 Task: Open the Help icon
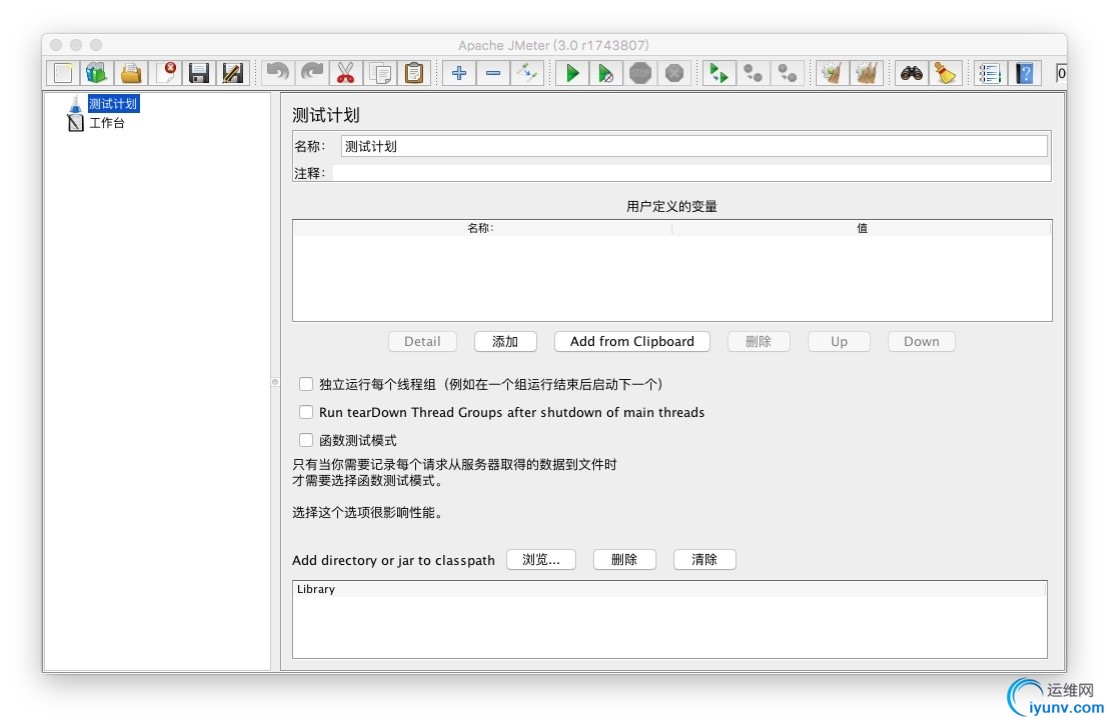pyautogui.click(x=1024, y=73)
